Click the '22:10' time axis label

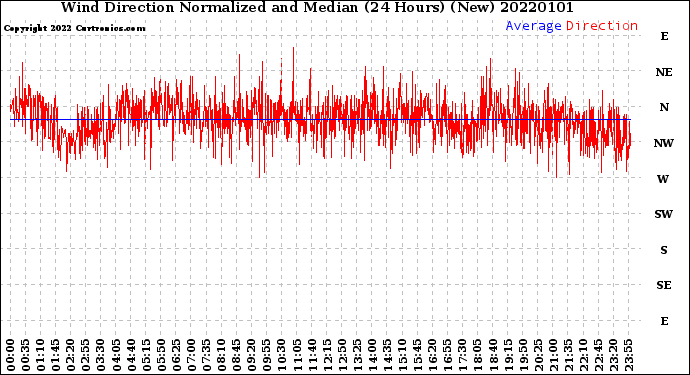point(583,355)
